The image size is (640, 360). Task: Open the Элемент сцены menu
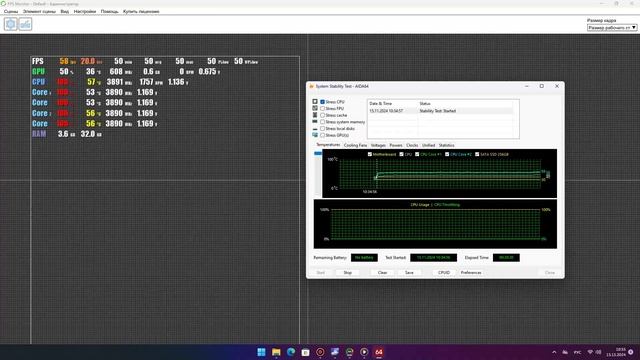(x=39, y=11)
